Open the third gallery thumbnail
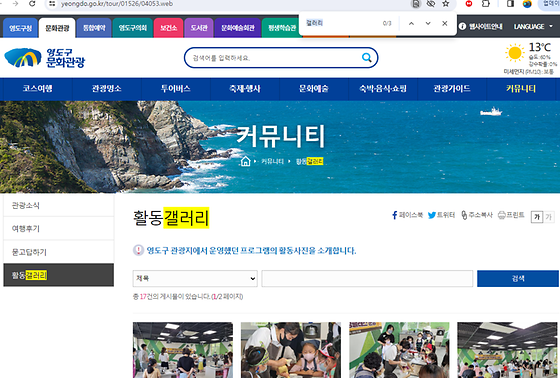This screenshot has height=378, width=560. coord(399,350)
